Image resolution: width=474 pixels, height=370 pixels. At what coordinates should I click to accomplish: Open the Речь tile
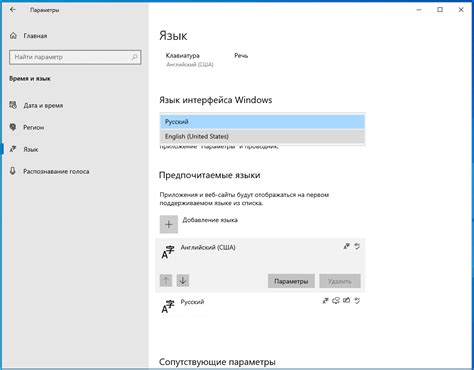pos(241,56)
